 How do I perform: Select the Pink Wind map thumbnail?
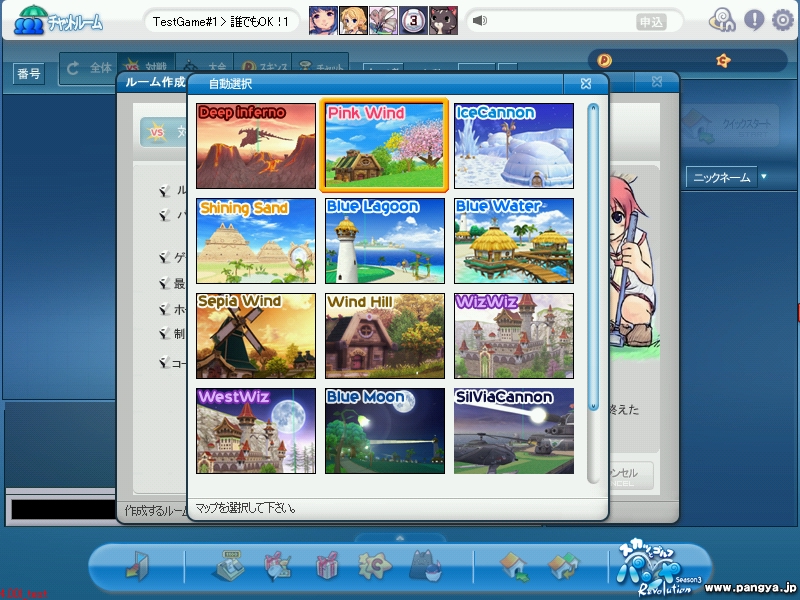coord(384,146)
